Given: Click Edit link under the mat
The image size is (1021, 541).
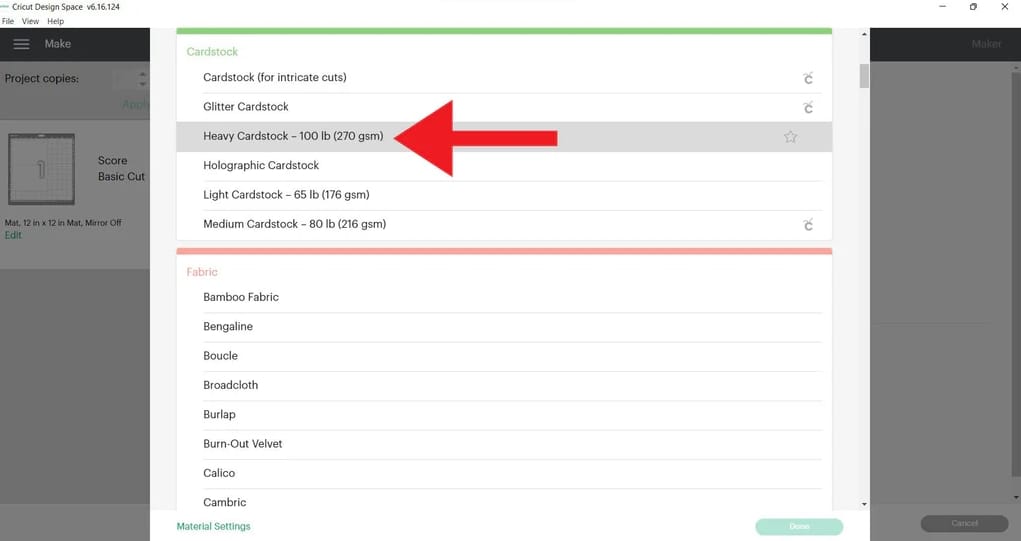Looking at the screenshot, I should point(13,235).
